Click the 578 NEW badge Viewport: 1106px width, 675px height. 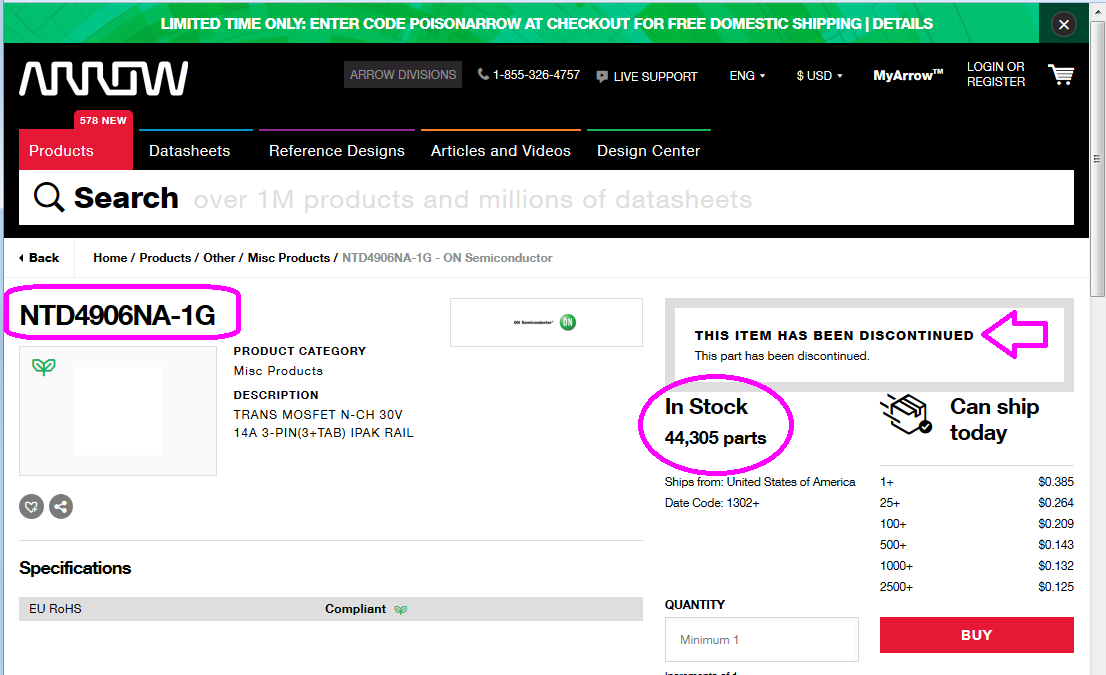point(103,121)
